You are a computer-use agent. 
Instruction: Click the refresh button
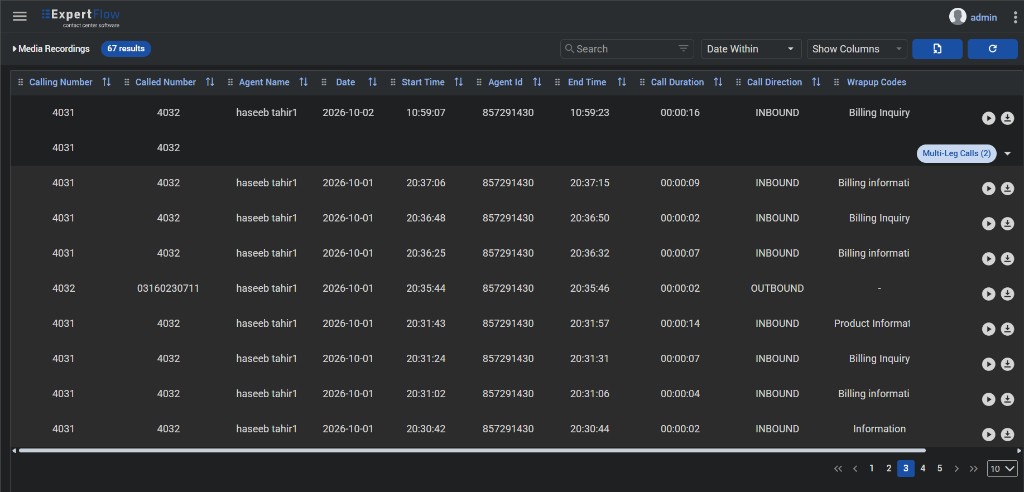click(993, 49)
